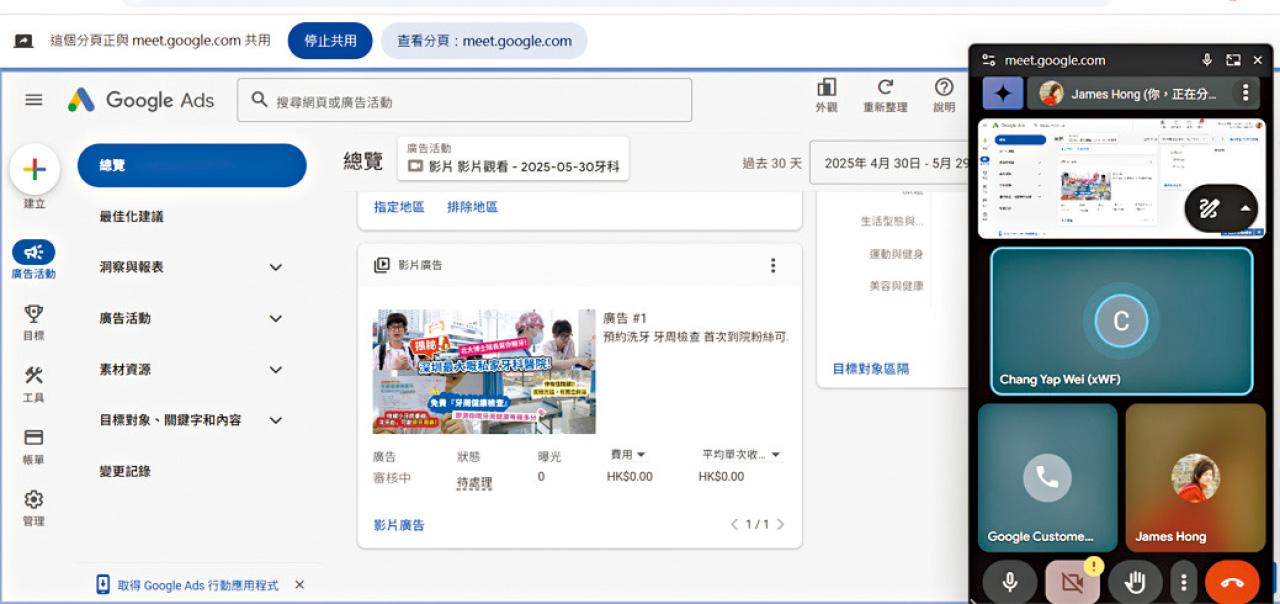The height and width of the screenshot is (604, 1280).
Task: Select the Recommendations menu item
Action: coord(131,216)
